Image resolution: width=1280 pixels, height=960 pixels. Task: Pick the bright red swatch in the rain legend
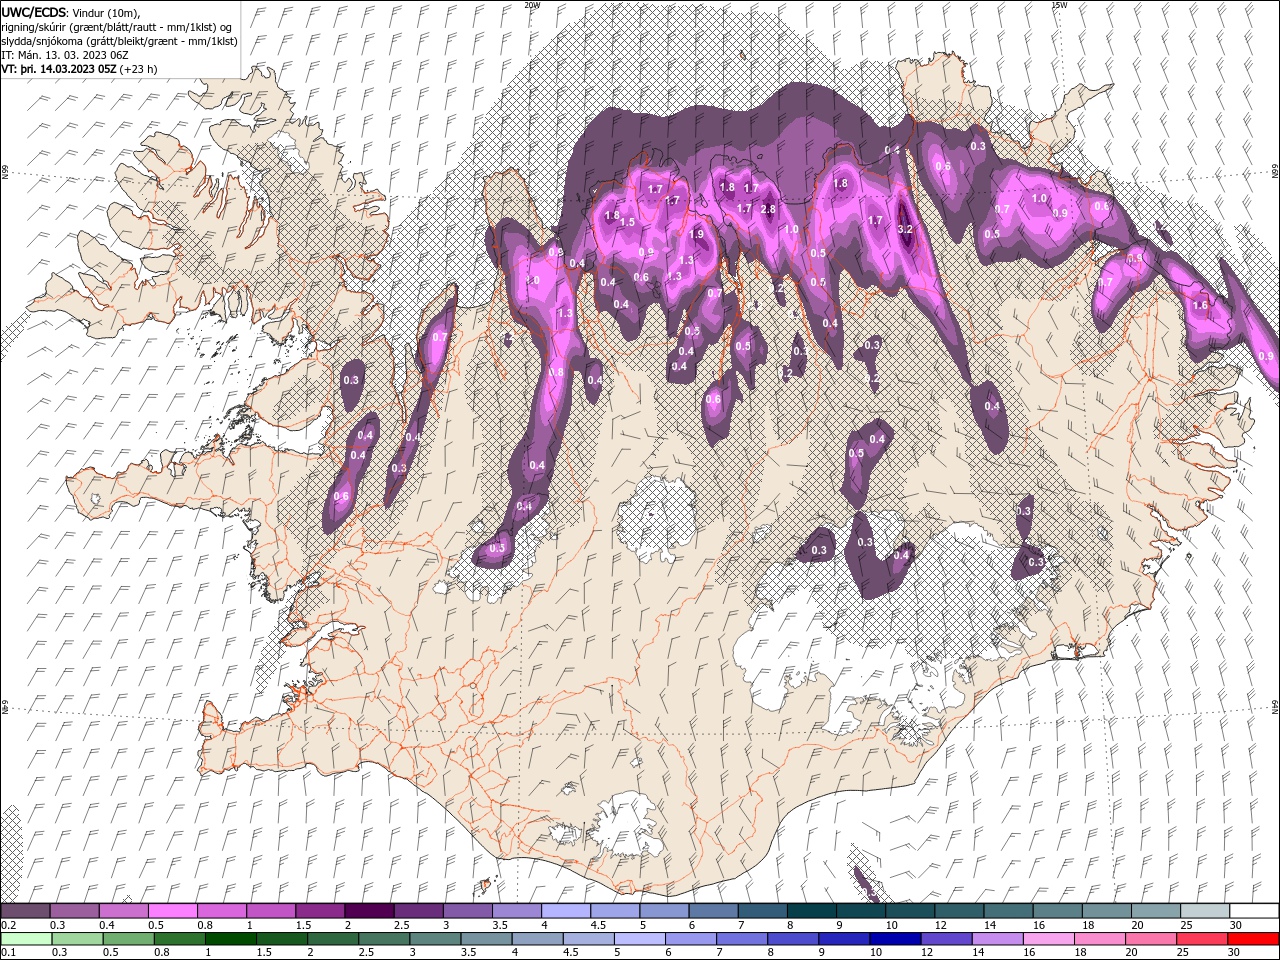click(1254, 938)
